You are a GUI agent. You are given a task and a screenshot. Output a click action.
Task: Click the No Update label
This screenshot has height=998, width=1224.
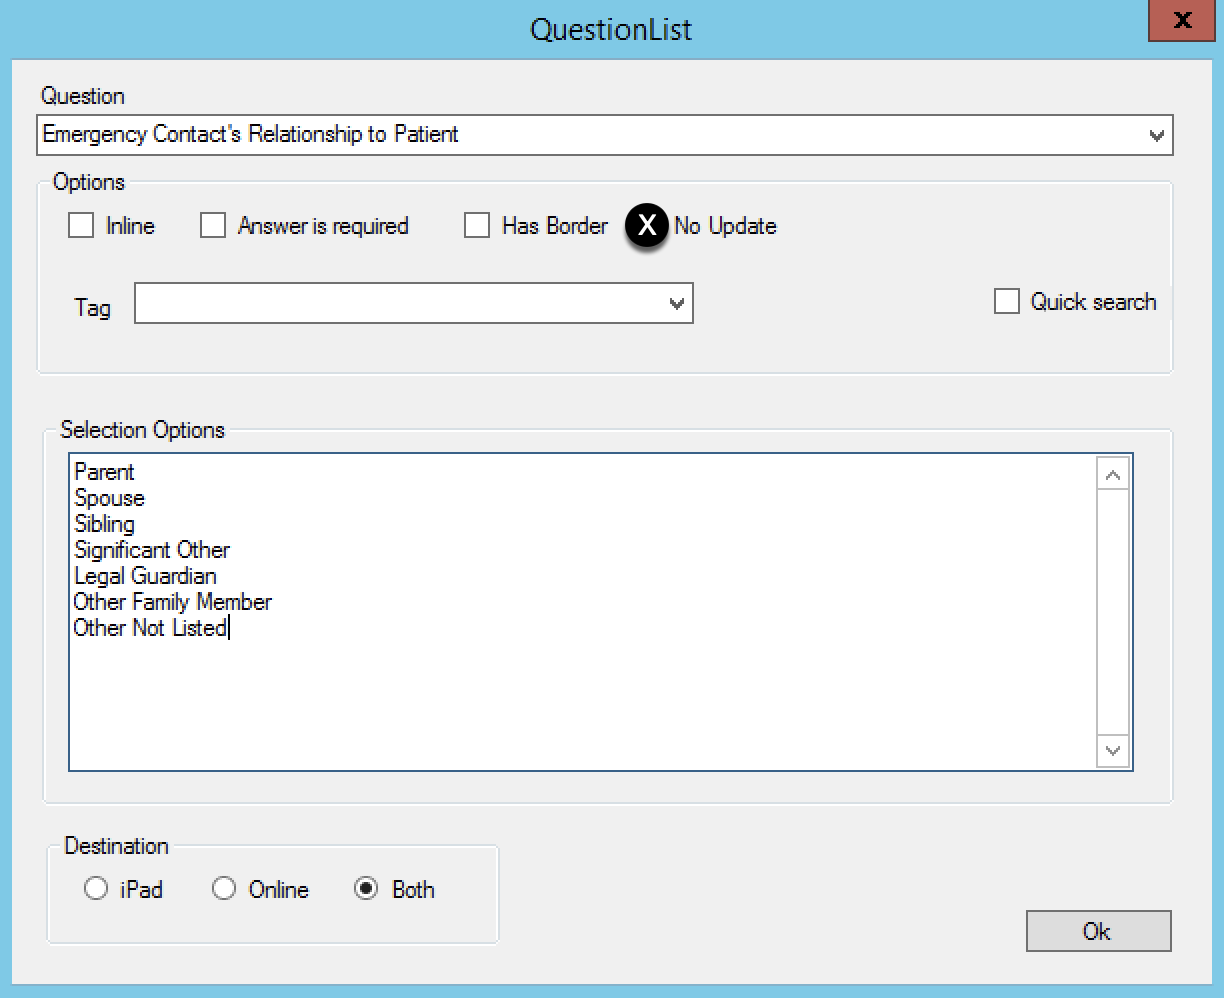coord(725,226)
